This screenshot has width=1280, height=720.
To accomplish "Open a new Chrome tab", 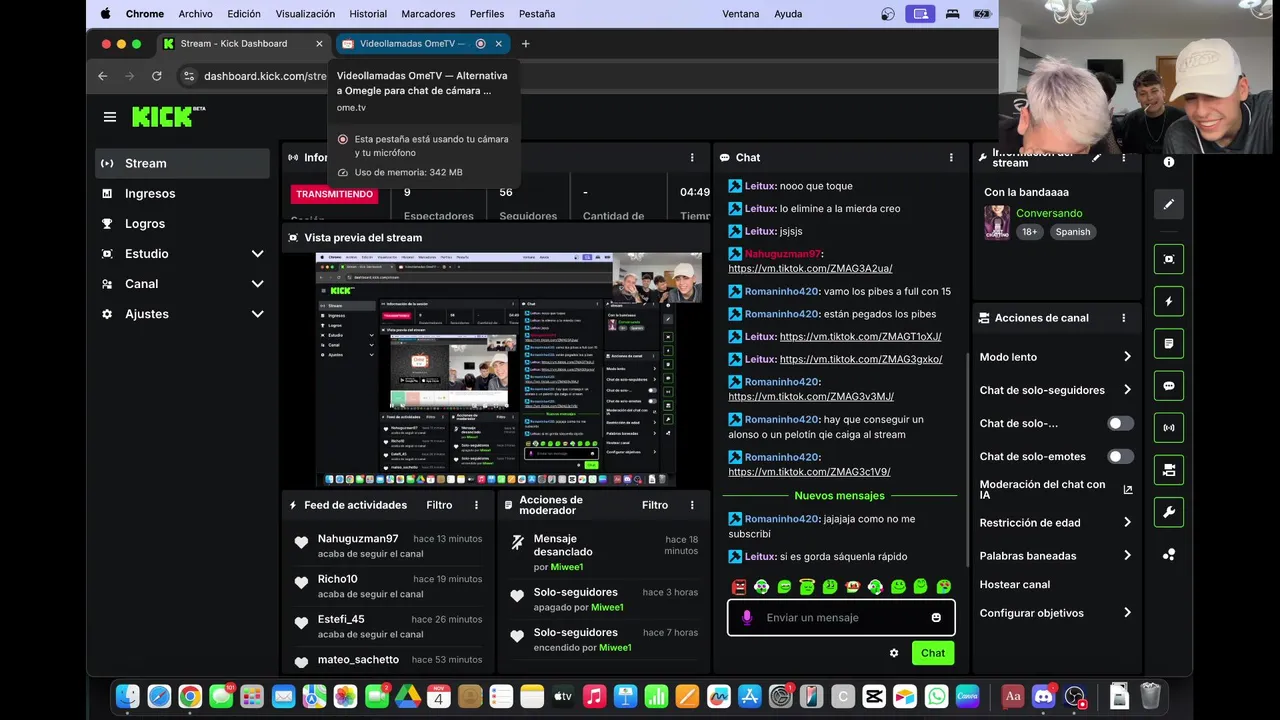I will [x=526, y=44].
